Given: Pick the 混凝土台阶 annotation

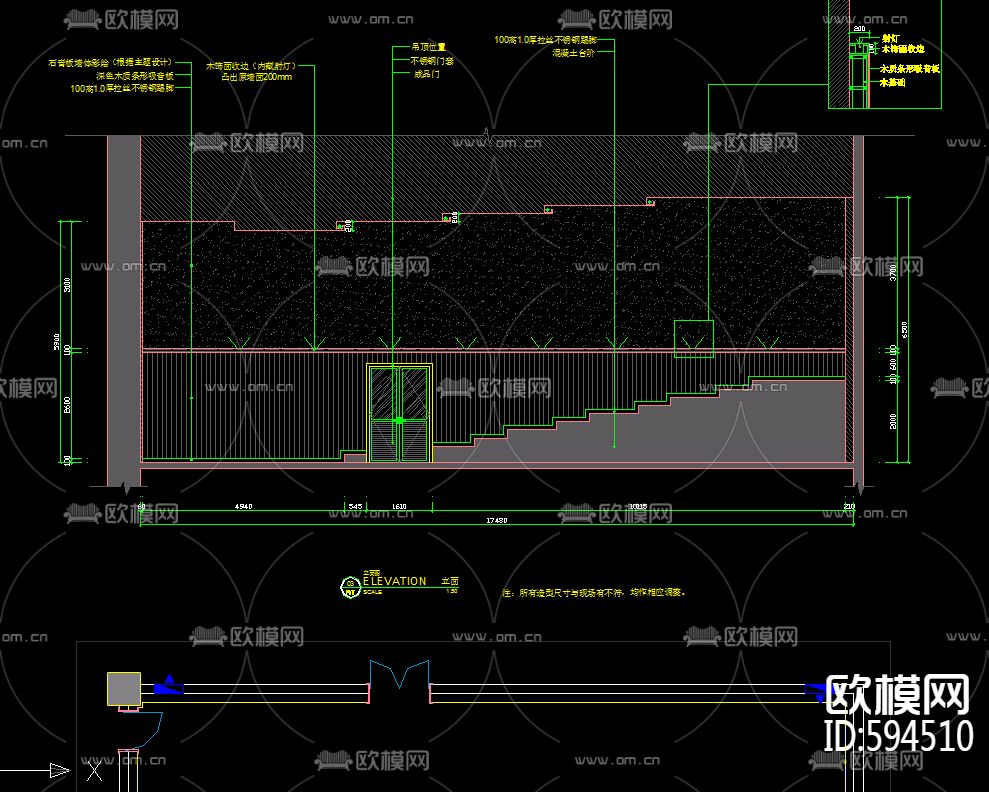Looking at the screenshot, I should (573, 53).
